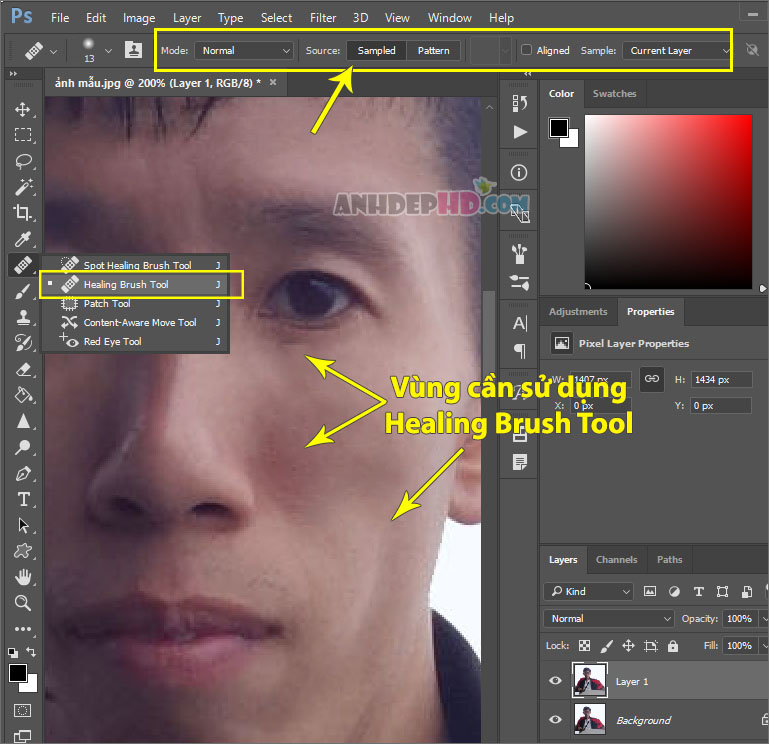Image resolution: width=769 pixels, height=744 pixels.
Task: Open the Mode dropdown set to Normal
Action: pyautogui.click(x=244, y=51)
